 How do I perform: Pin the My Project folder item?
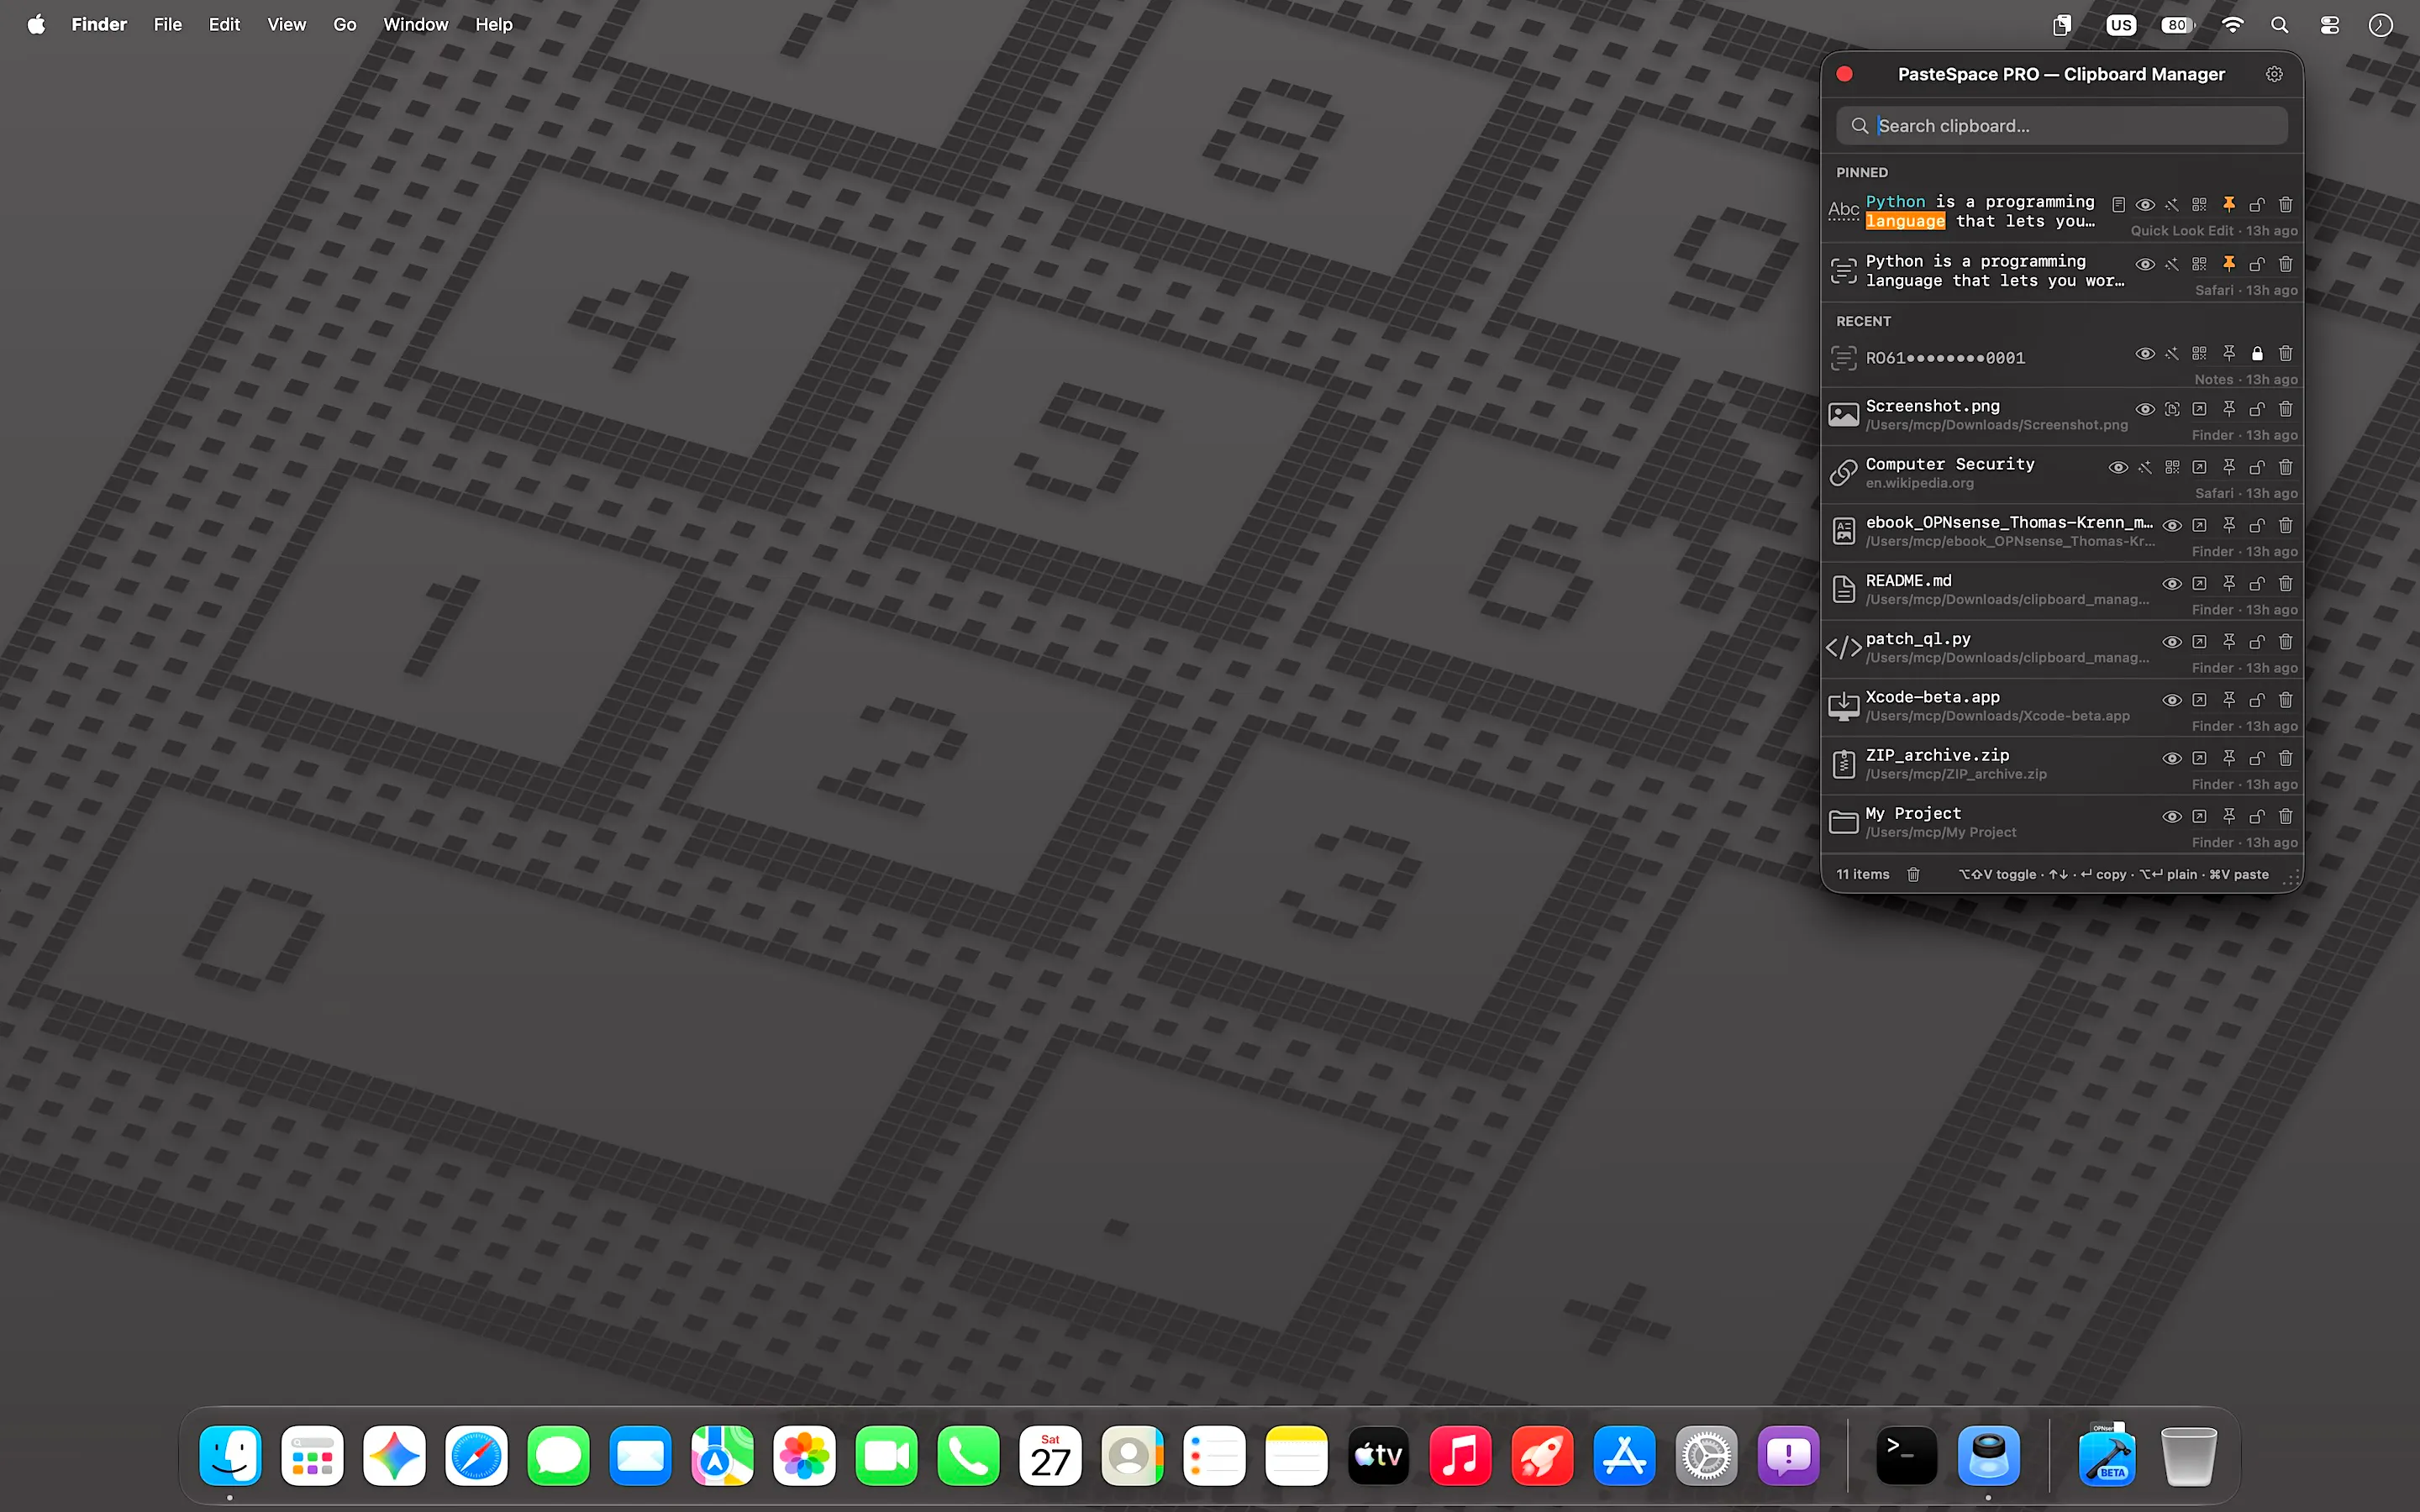point(2229,817)
